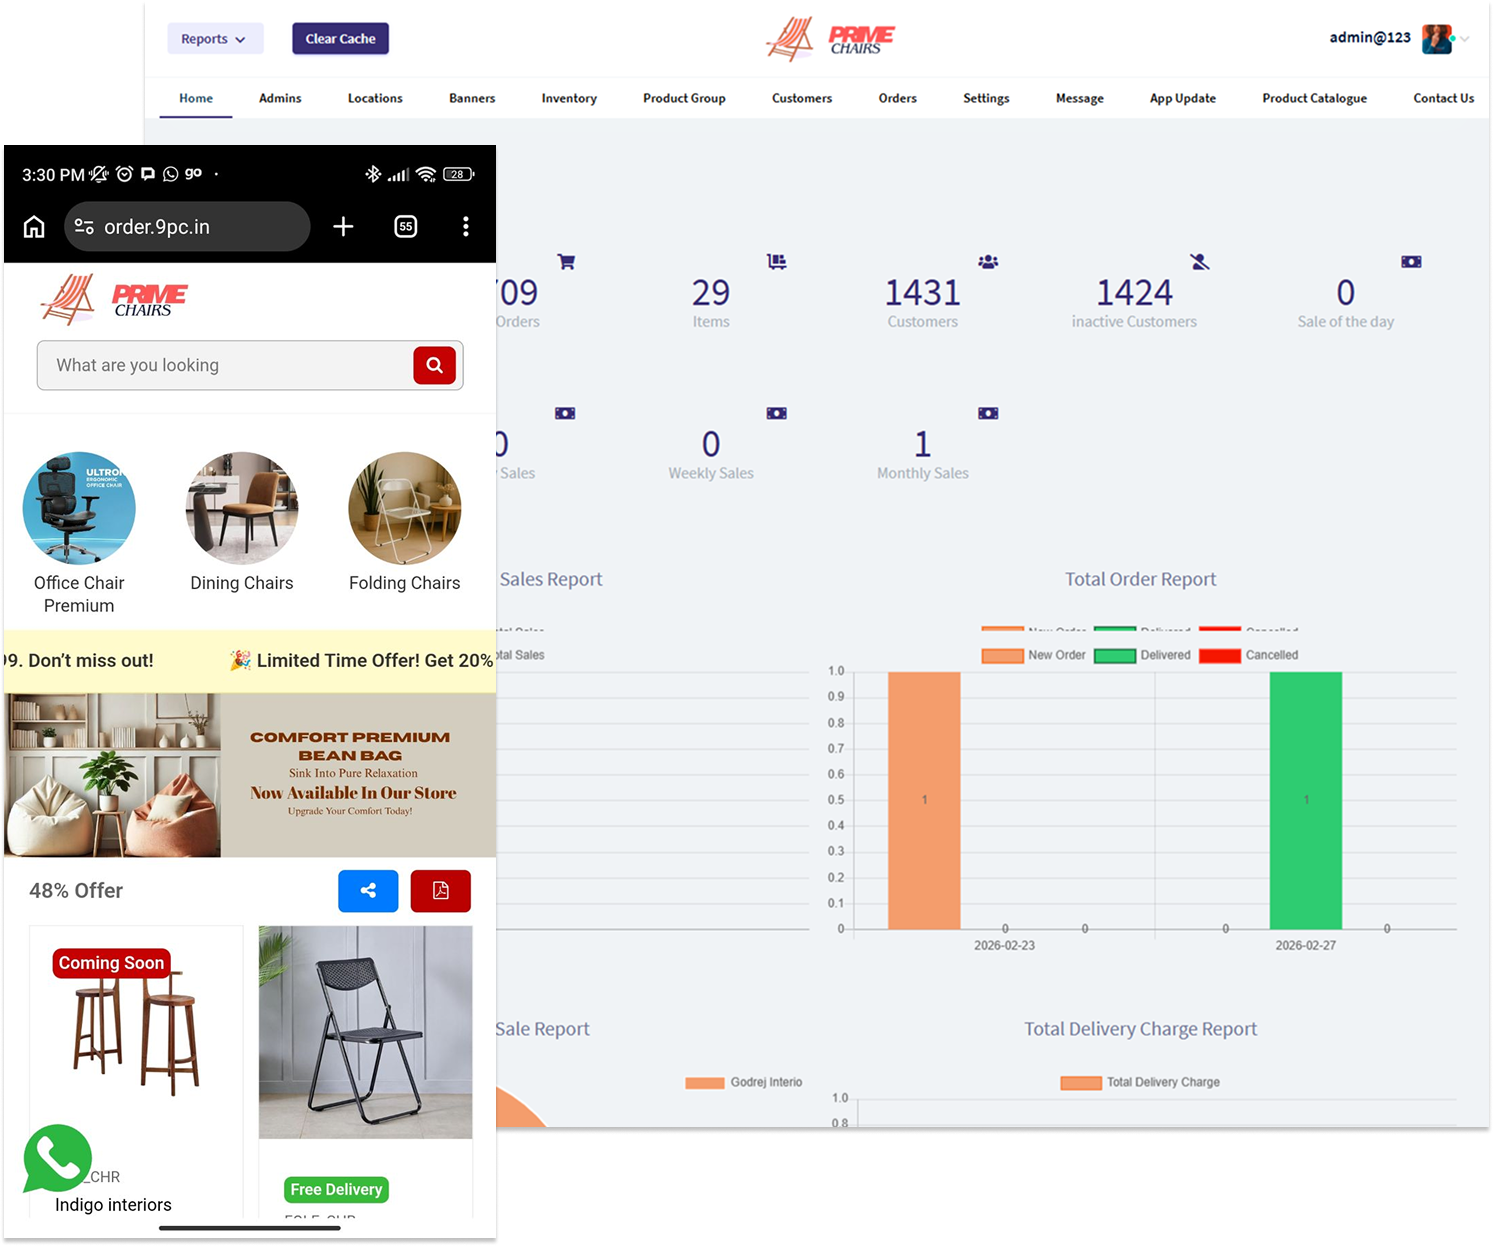
Task: Toggle Cancelled legend in order report
Action: [x=1248, y=656]
